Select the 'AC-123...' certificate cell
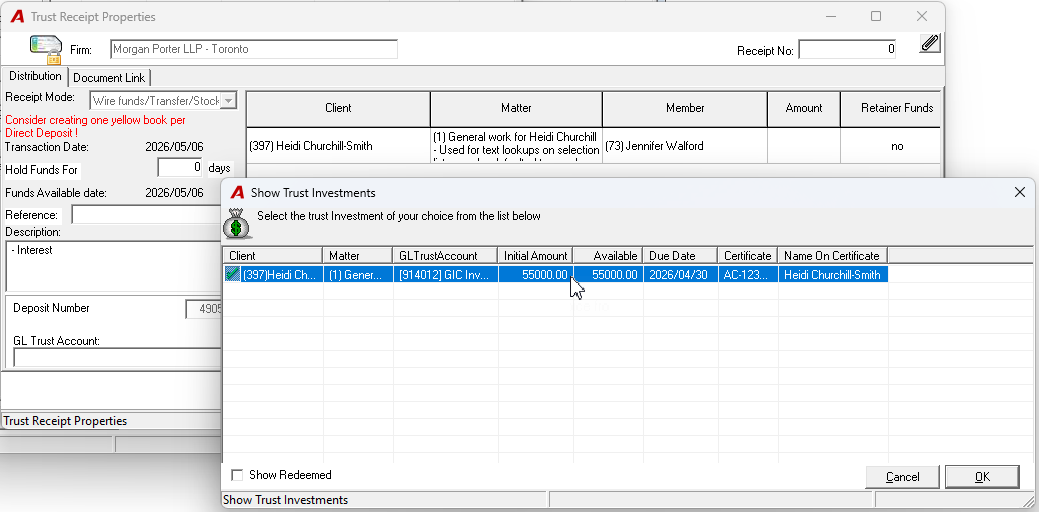1039x512 pixels. (x=747, y=274)
